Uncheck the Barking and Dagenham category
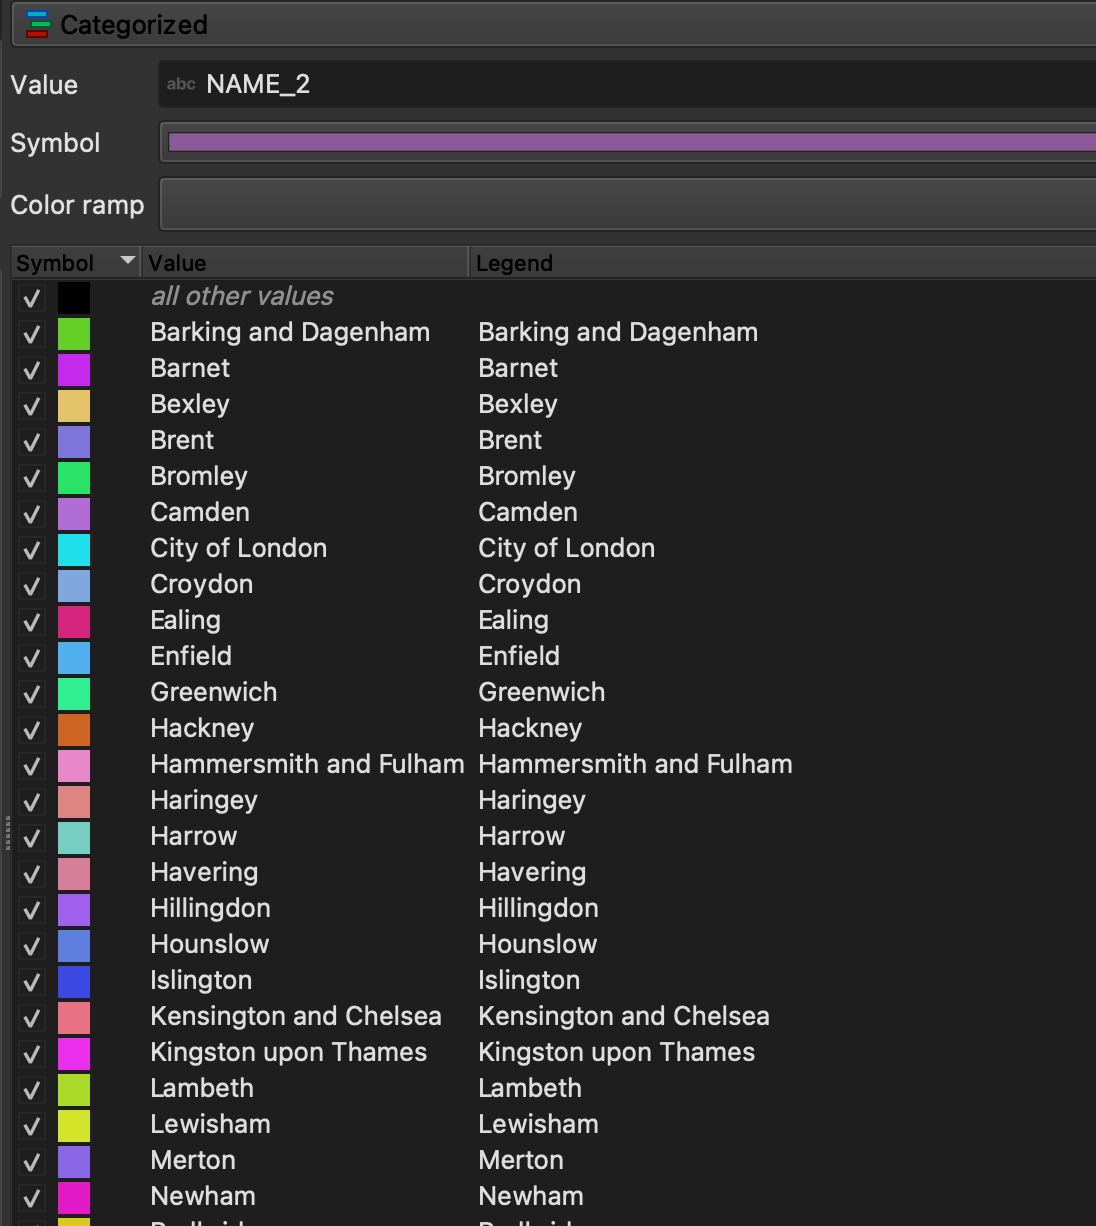The width and height of the screenshot is (1096, 1226). (32, 334)
